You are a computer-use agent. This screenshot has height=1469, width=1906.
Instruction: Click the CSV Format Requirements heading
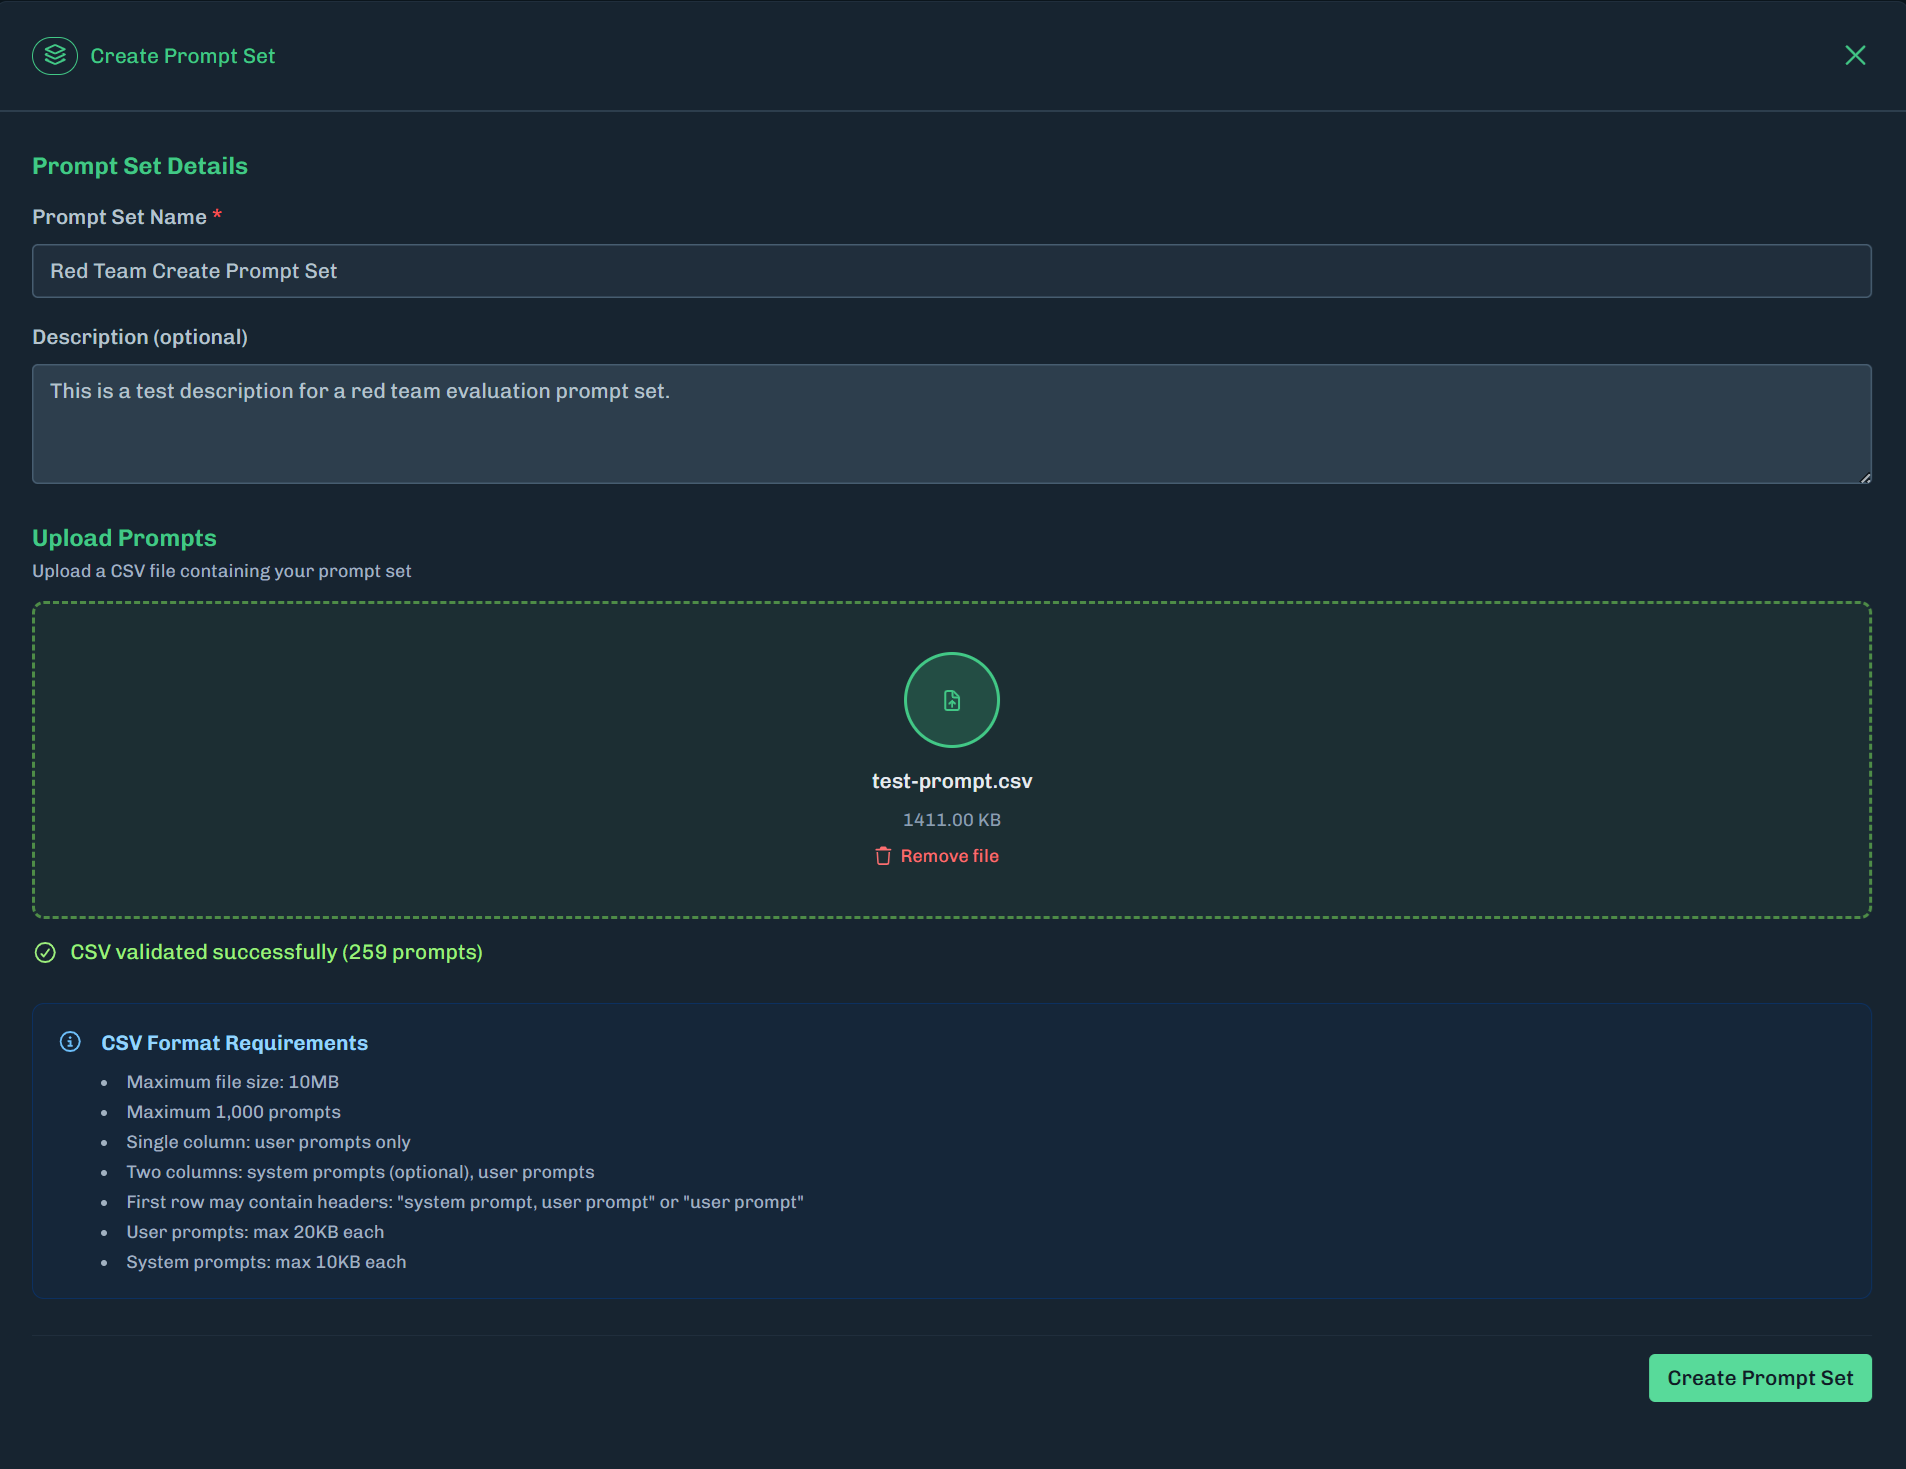[234, 1042]
